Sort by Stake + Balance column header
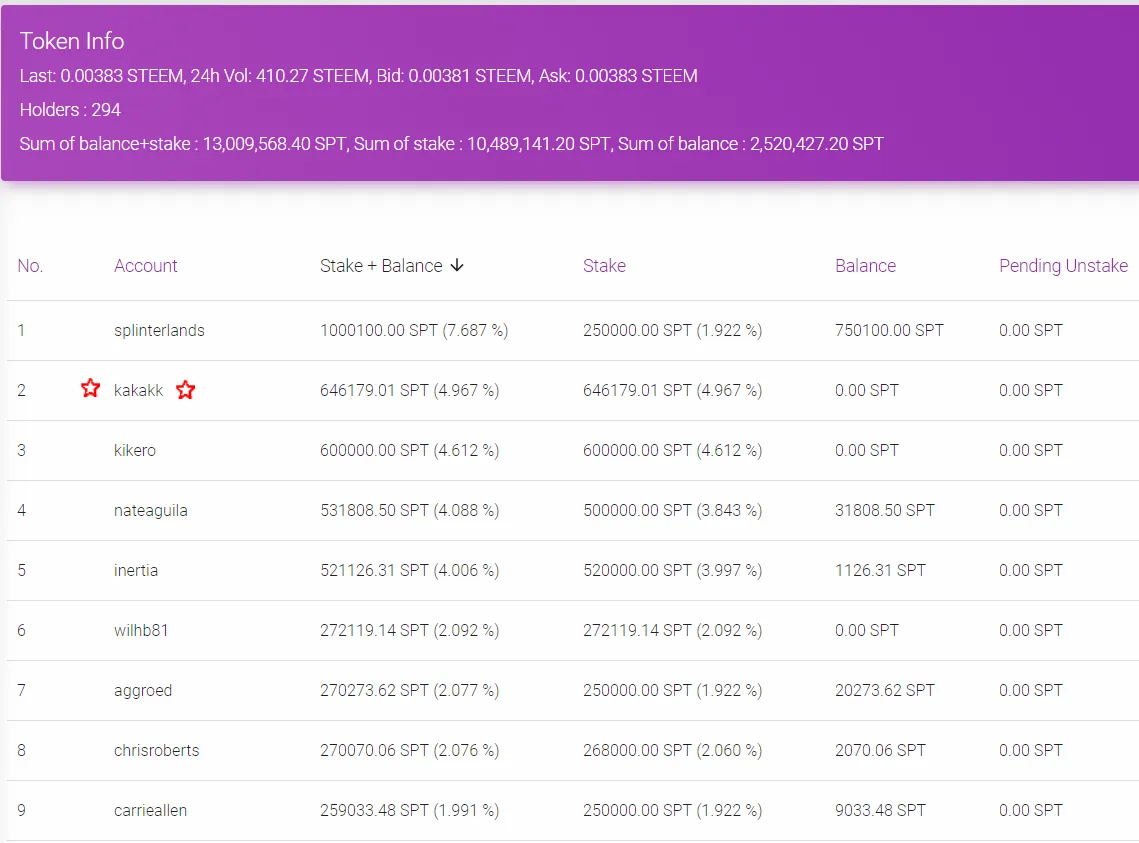1139x843 pixels. coord(381,266)
